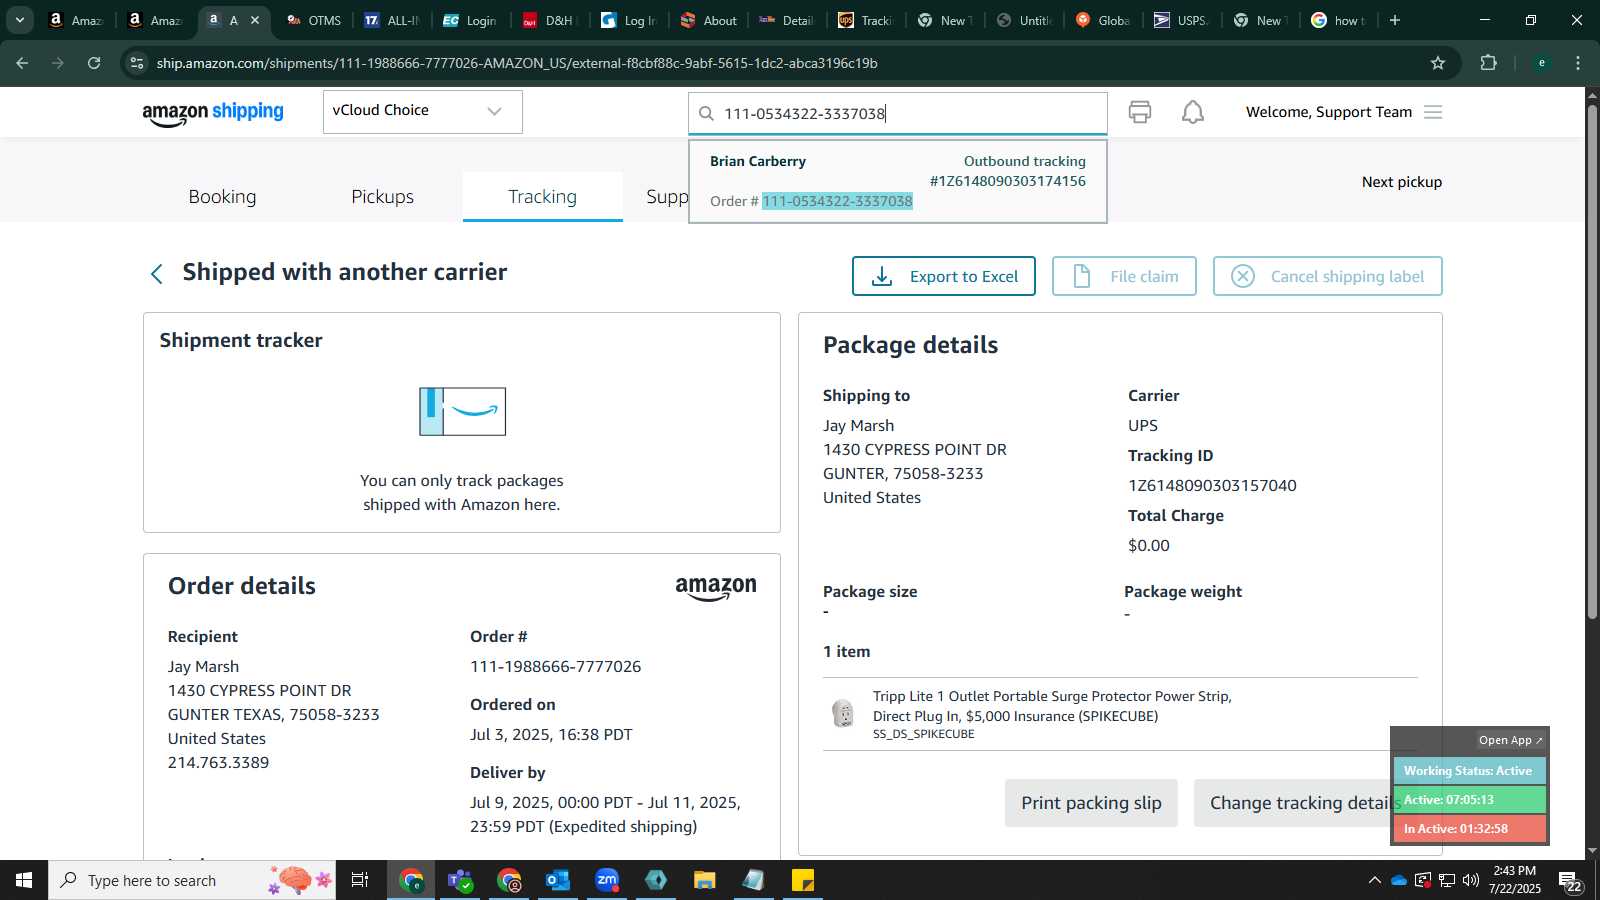Click the Amazon Shipping logo
Viewport: 1600px width, 900px height.
click(x=213, y=113)
